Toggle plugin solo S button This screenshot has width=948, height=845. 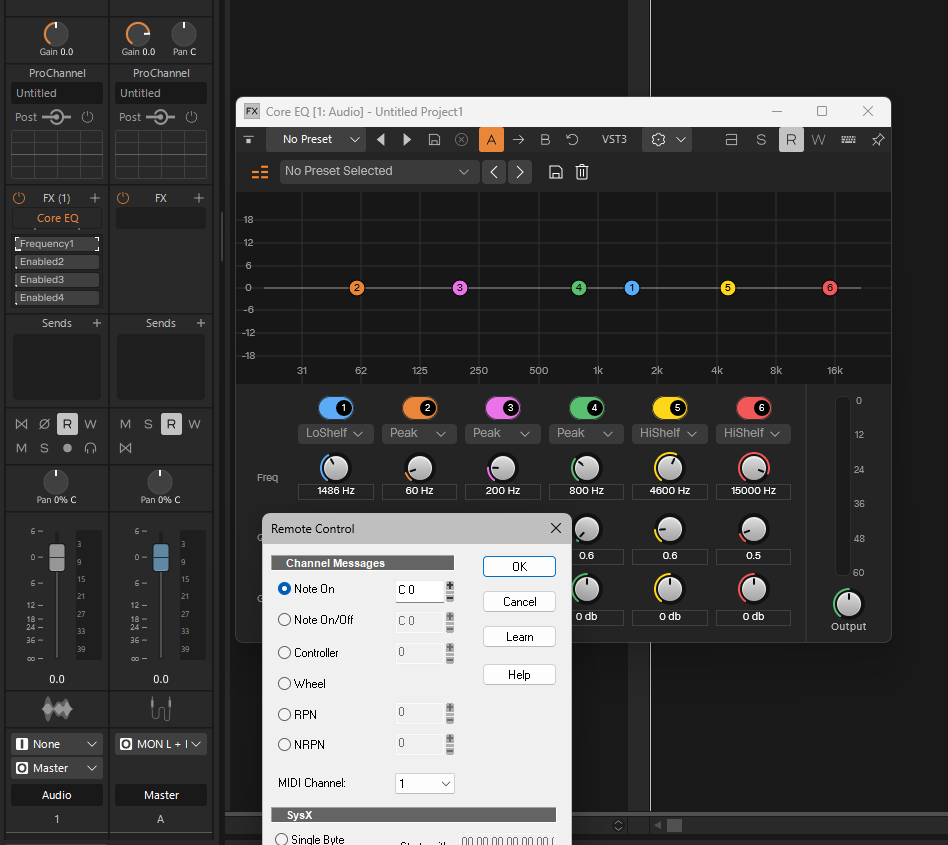point(761,140)
